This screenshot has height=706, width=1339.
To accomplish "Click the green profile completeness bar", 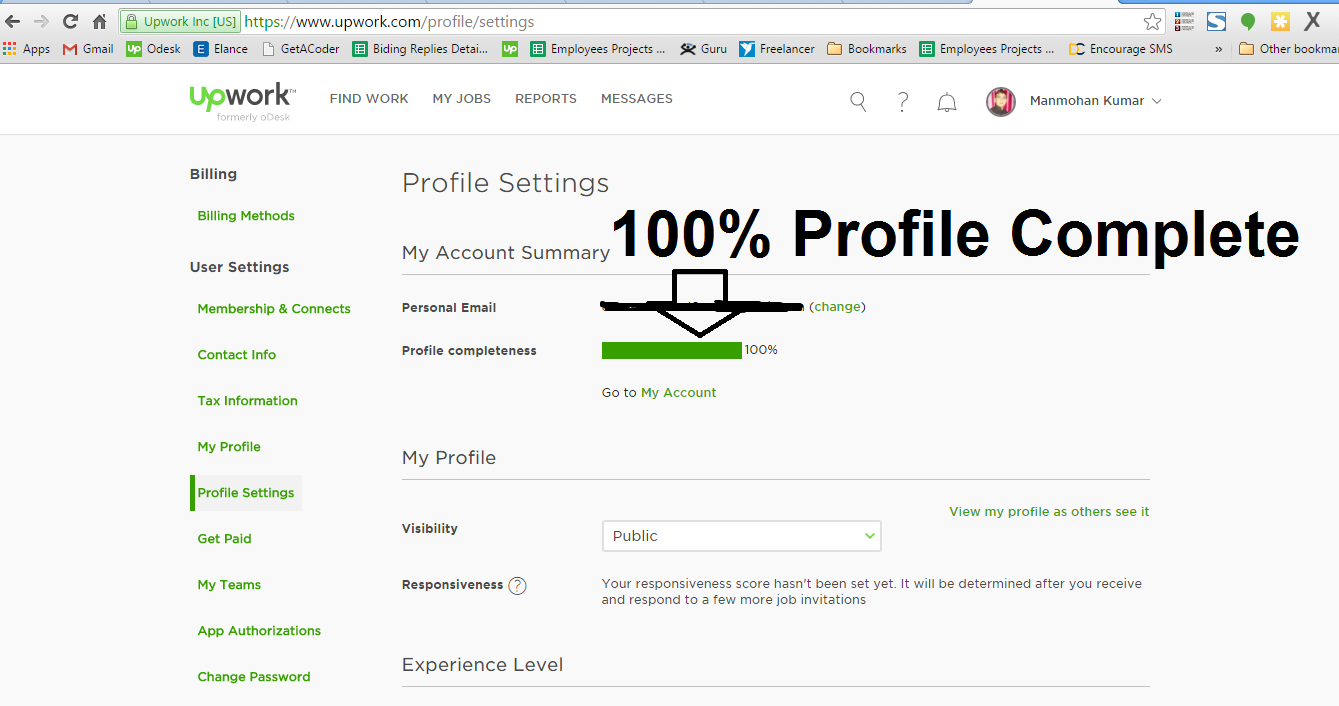I will pos(672,350).
